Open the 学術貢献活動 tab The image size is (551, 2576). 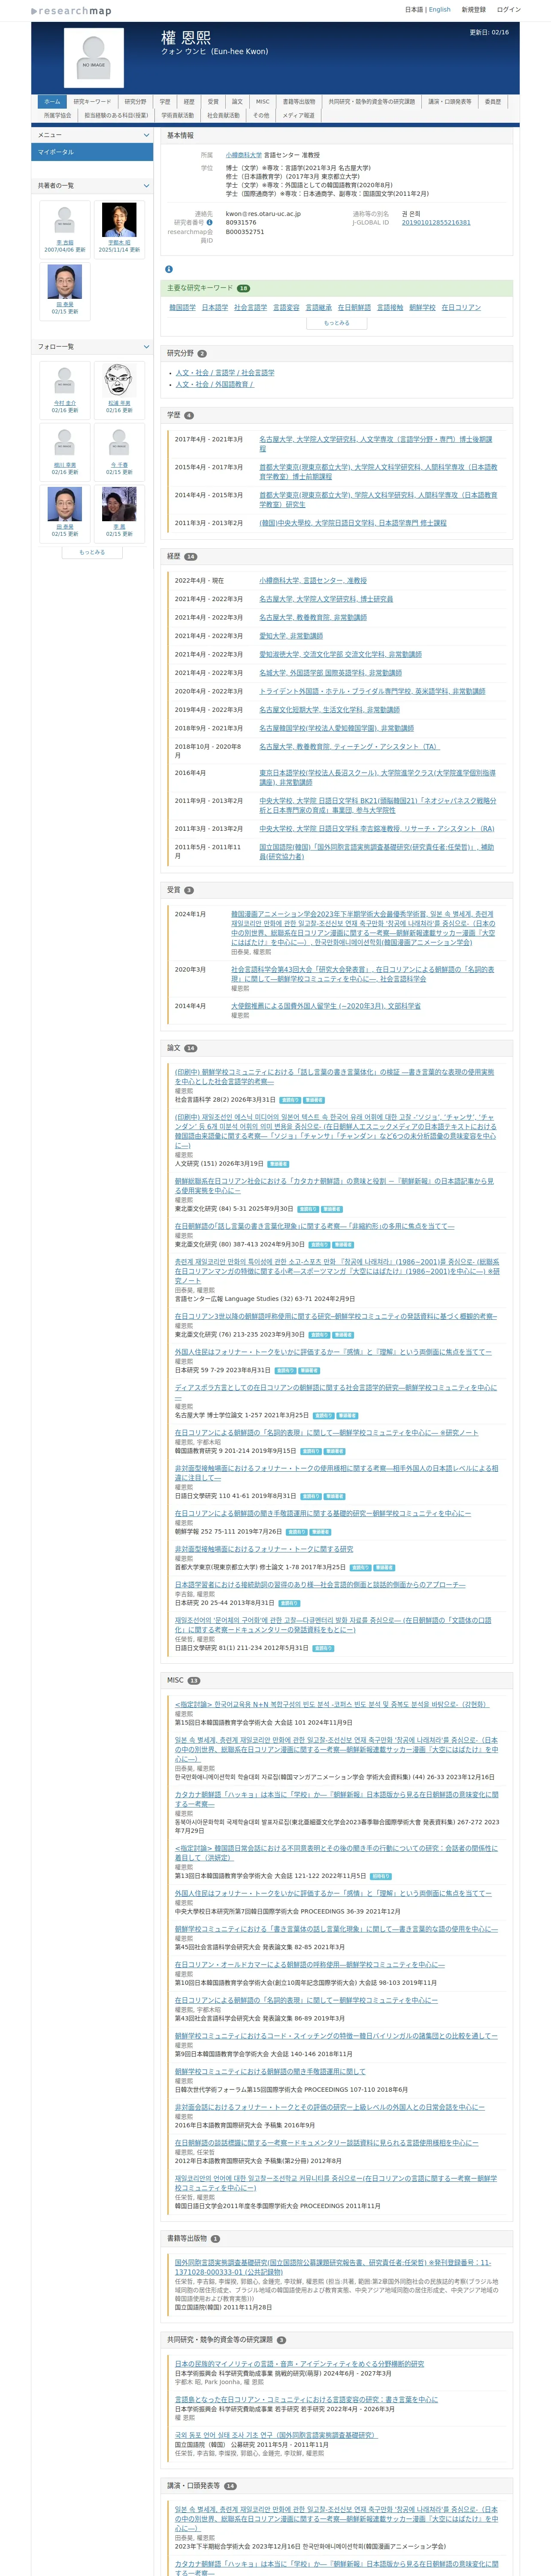click(x=178, y=115)
